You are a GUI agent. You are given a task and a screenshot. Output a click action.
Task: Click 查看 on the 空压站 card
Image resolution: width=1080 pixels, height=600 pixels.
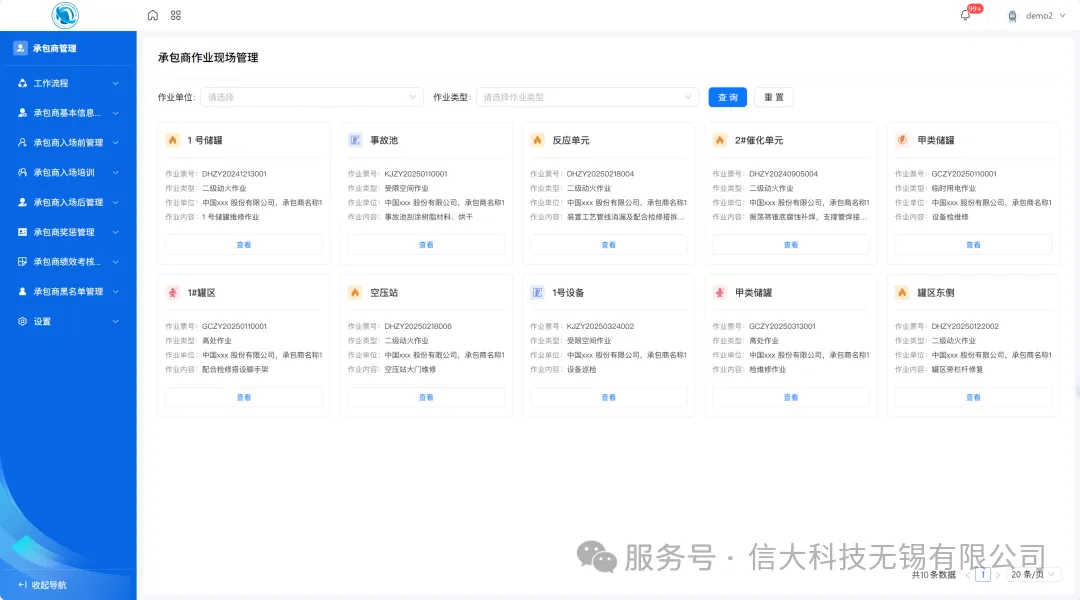pyautogui.click(x=426, y=397)
